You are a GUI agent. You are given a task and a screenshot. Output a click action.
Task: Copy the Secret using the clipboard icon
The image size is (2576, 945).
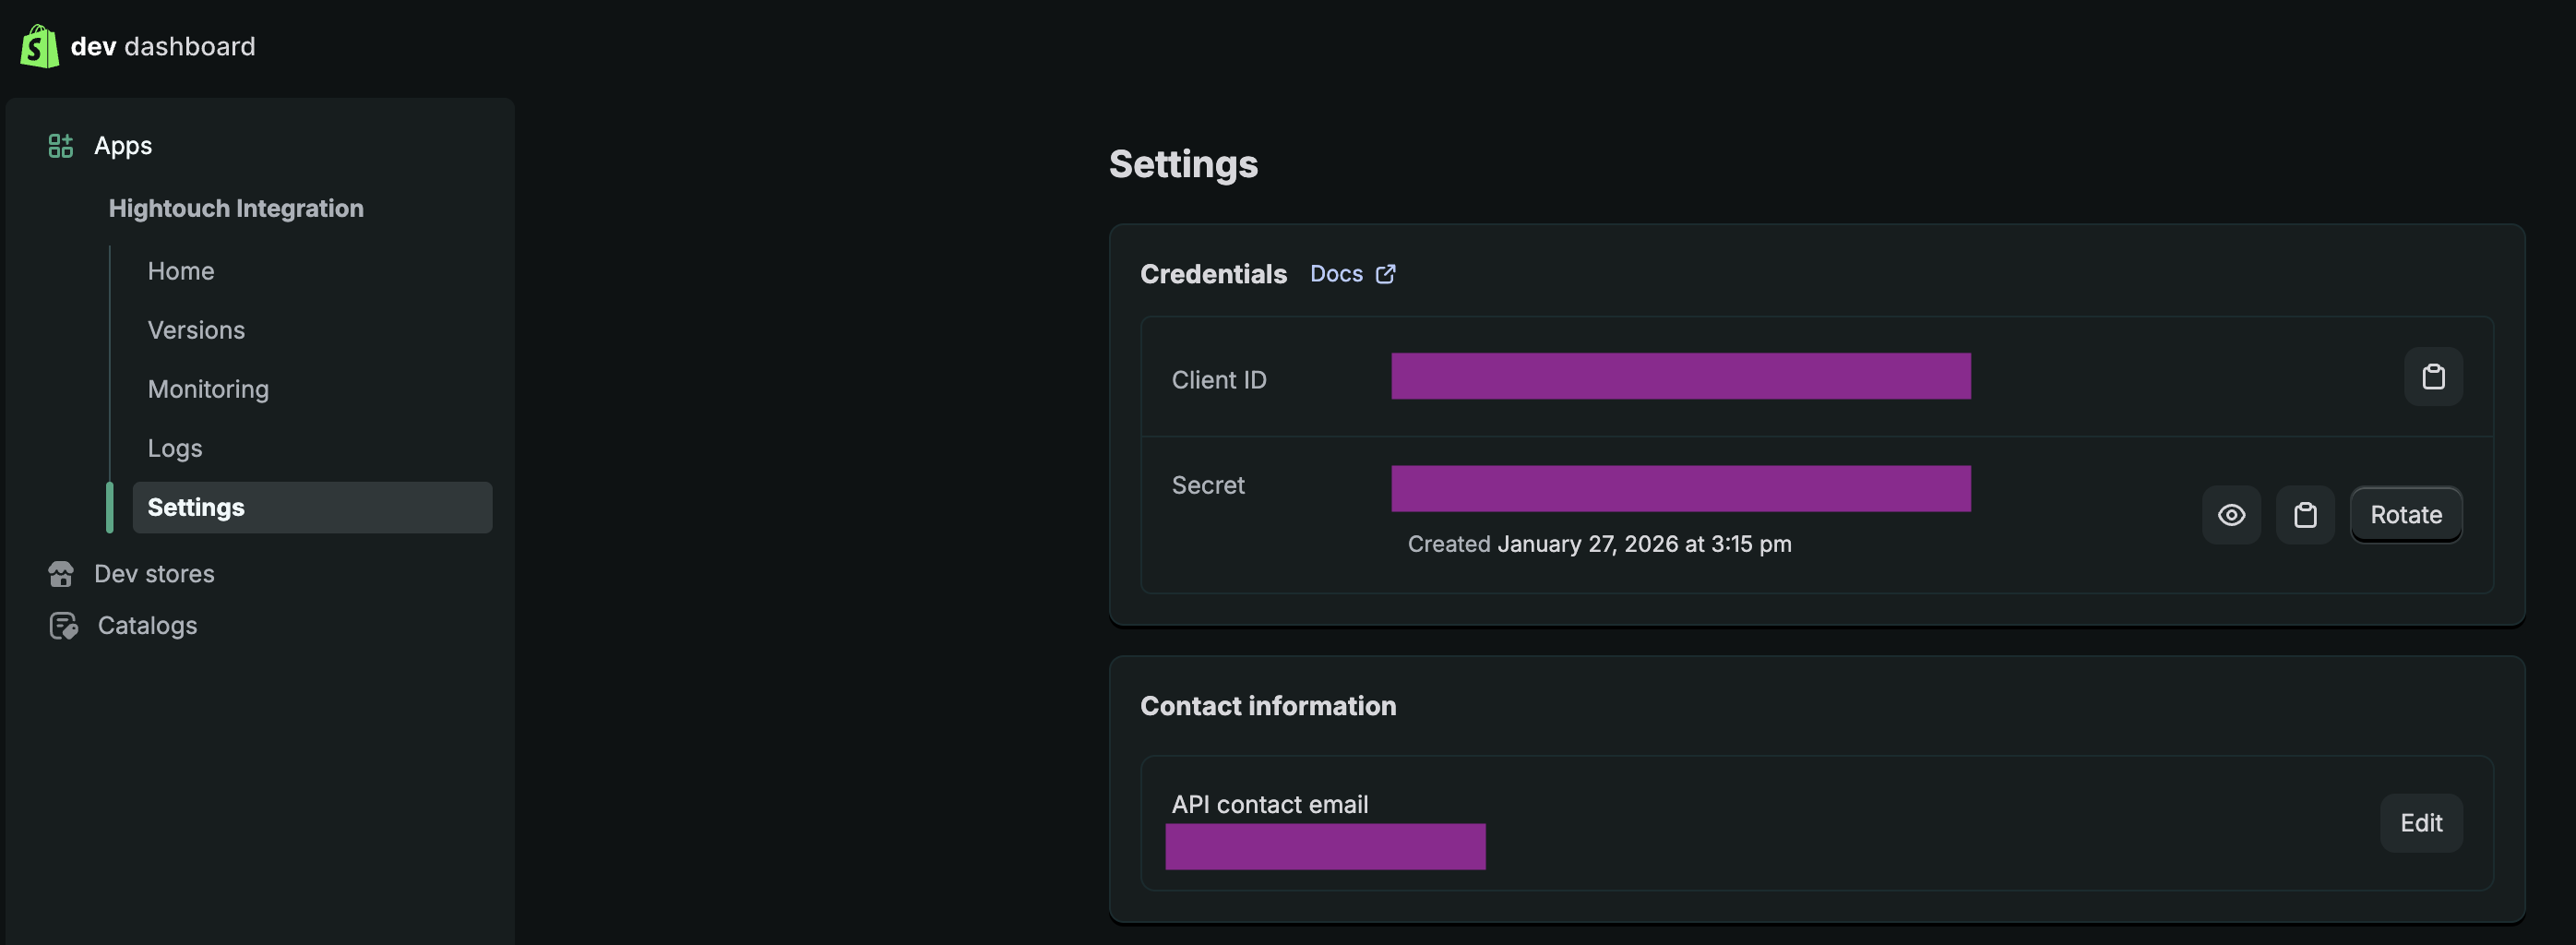[2305, 514]
